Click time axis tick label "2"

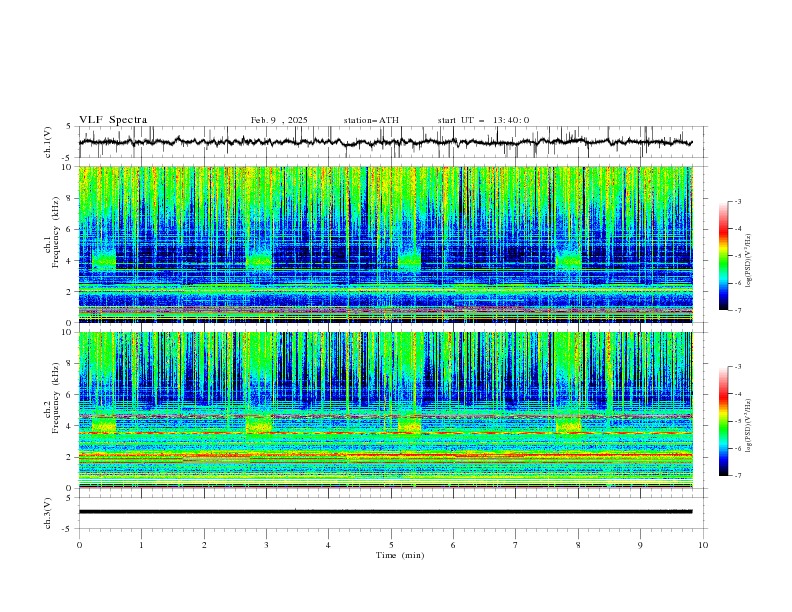click(x=204, y=545)
